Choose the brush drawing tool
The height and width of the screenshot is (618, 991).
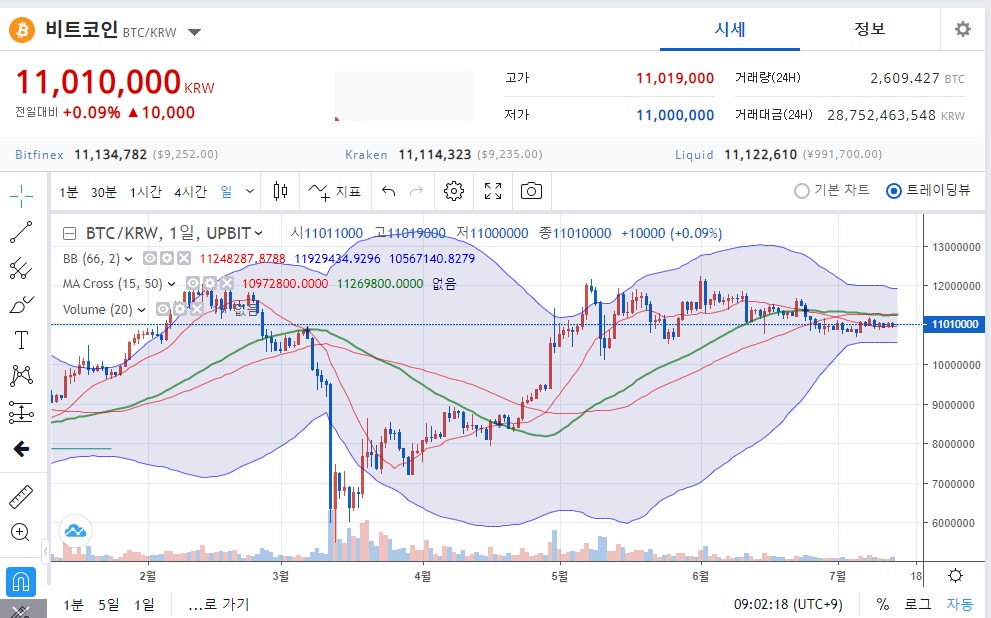coord(21,305)
